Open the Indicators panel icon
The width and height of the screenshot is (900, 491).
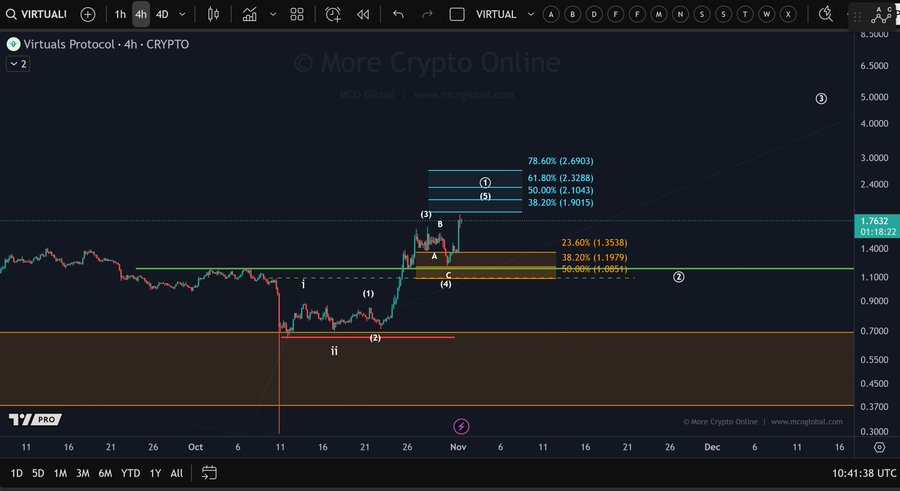[249, 14]
